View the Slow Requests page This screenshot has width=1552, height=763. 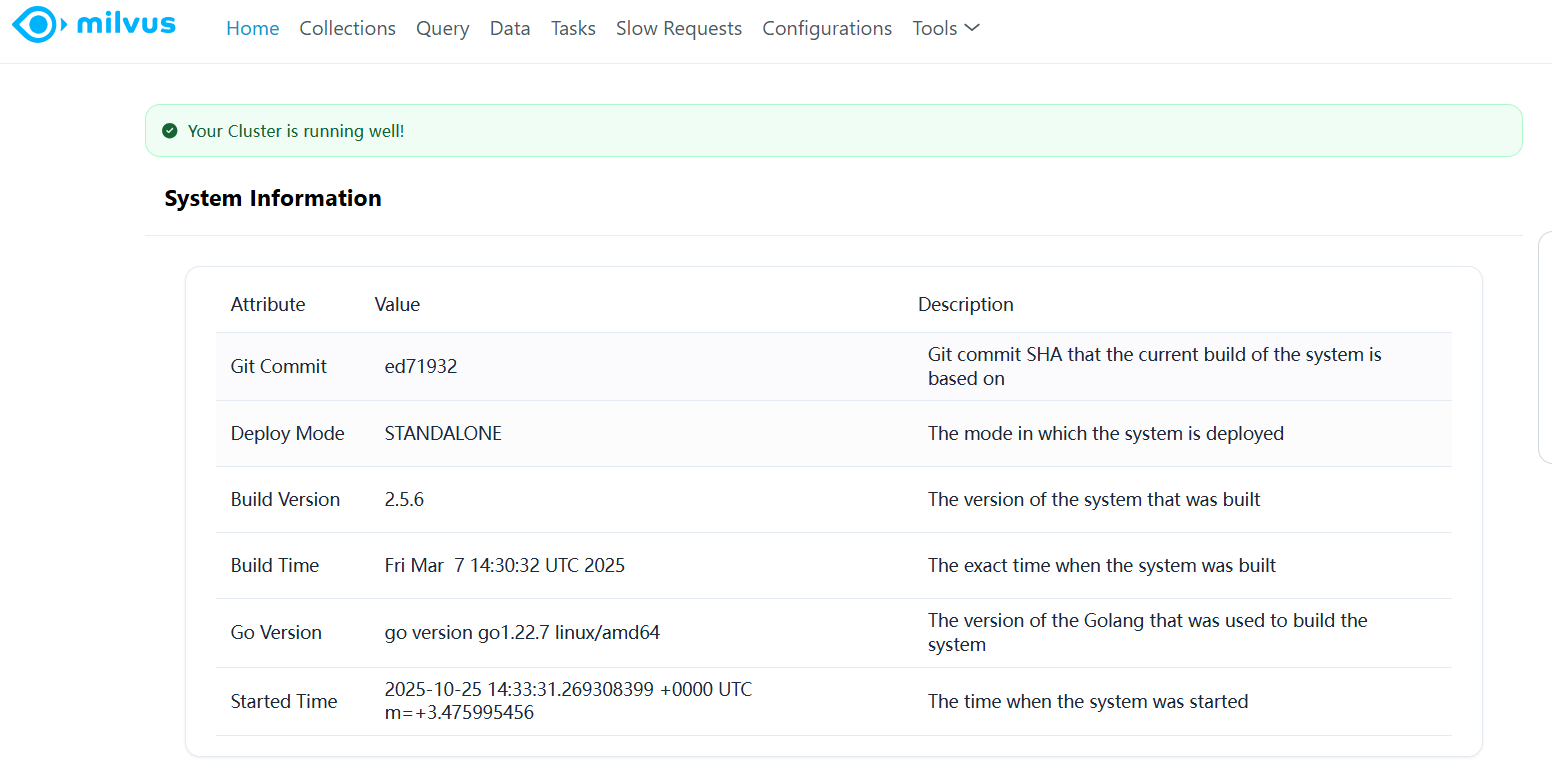click(x=679, y=28)
